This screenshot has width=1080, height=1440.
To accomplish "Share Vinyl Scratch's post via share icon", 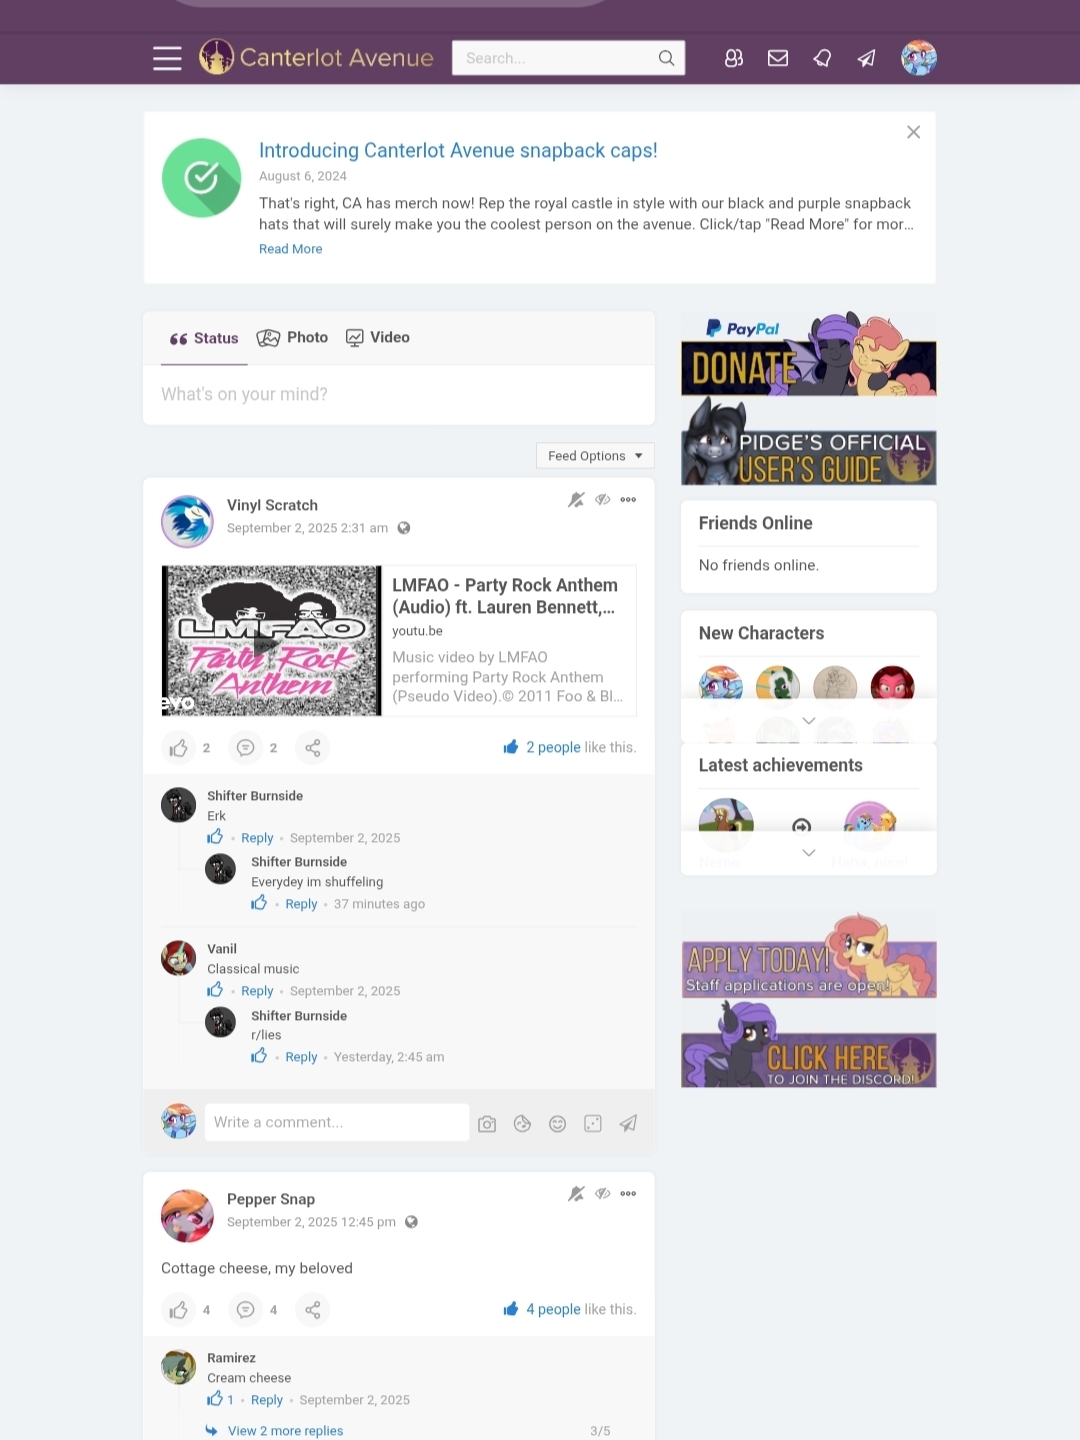I will pyautogui.click(x=313, y=748).
